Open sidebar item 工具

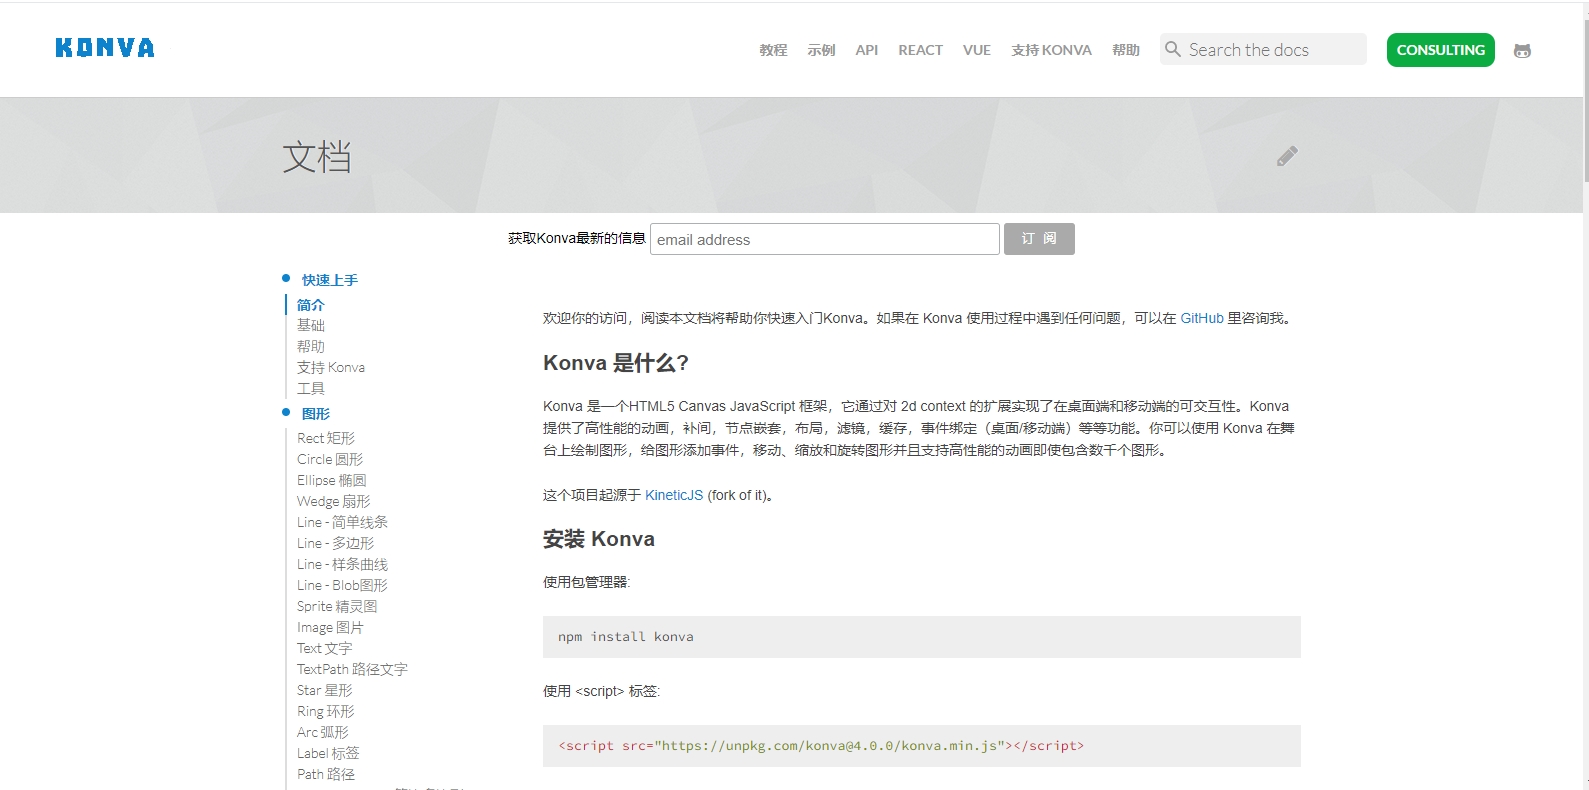311,389
